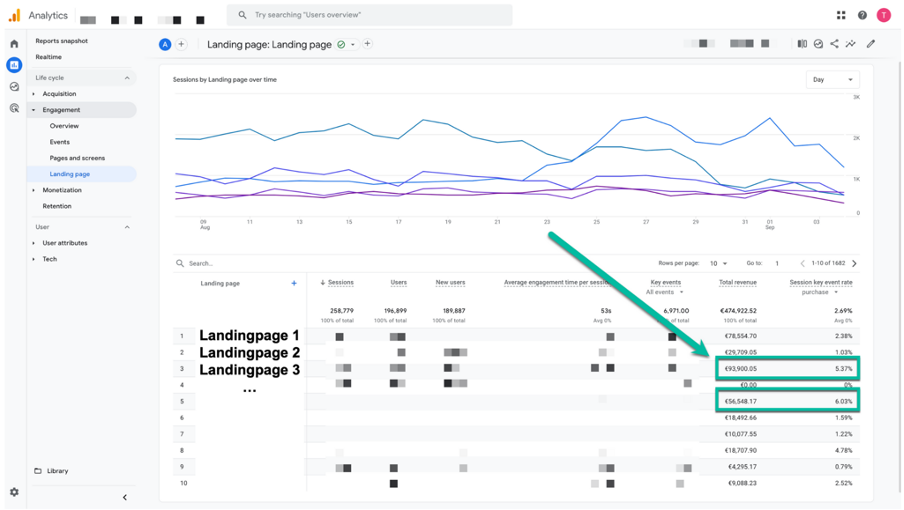The image size is (904, 510).
Task: Open the Advertising icon in left rail
Action: pos(14,108)
